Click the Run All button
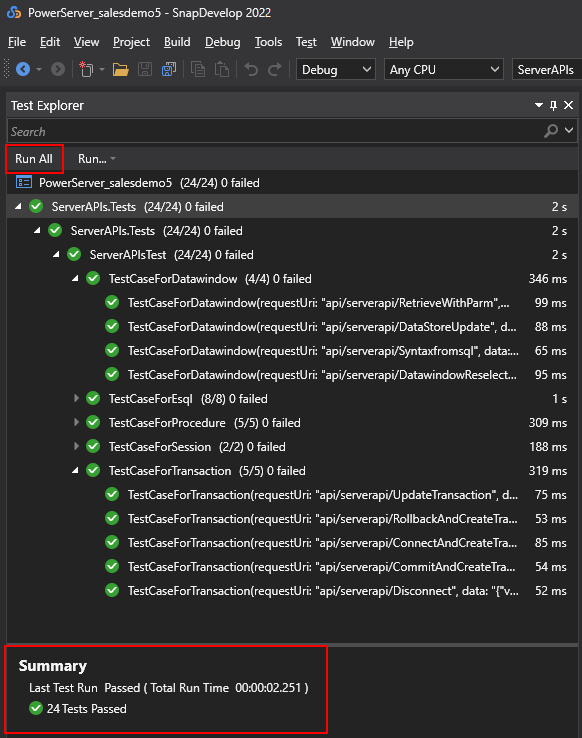Viewport: 582px width, 738px height. click(34, 159)
